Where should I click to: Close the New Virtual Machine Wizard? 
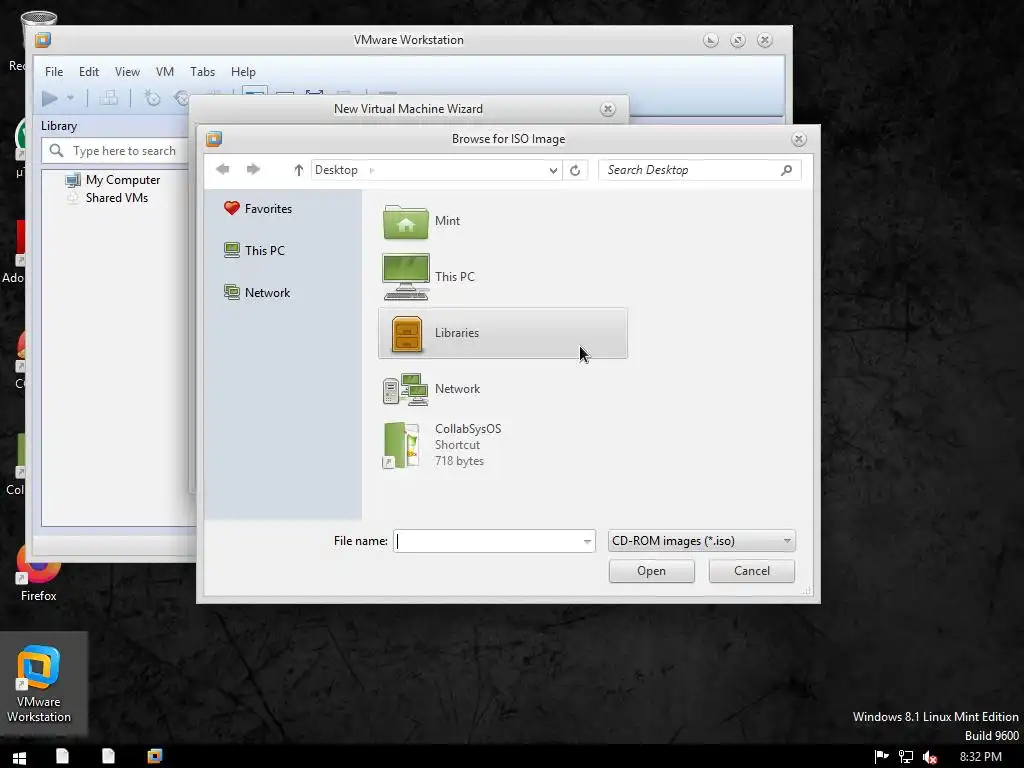coord(607,109)
